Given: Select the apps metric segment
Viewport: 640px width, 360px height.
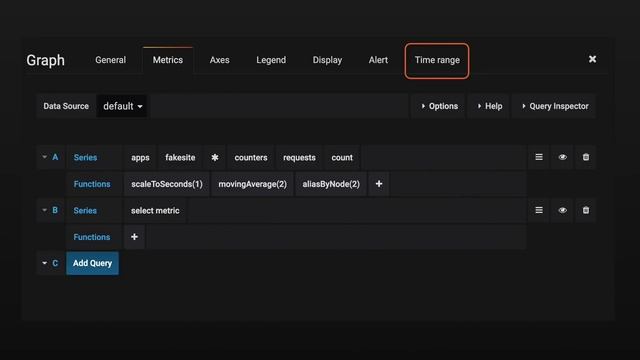Looking at the screenshot, I should (x=140, y=158).
